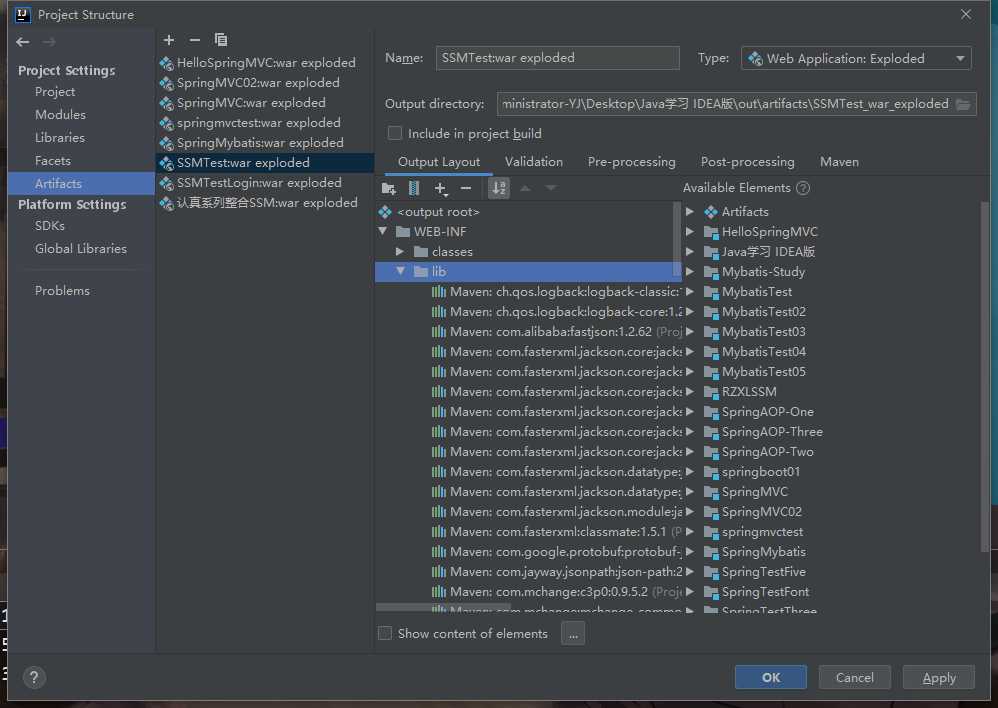Move selected element up
This screenshot has width=998, height=708.
pyautogui.click(x=525, y=188)
